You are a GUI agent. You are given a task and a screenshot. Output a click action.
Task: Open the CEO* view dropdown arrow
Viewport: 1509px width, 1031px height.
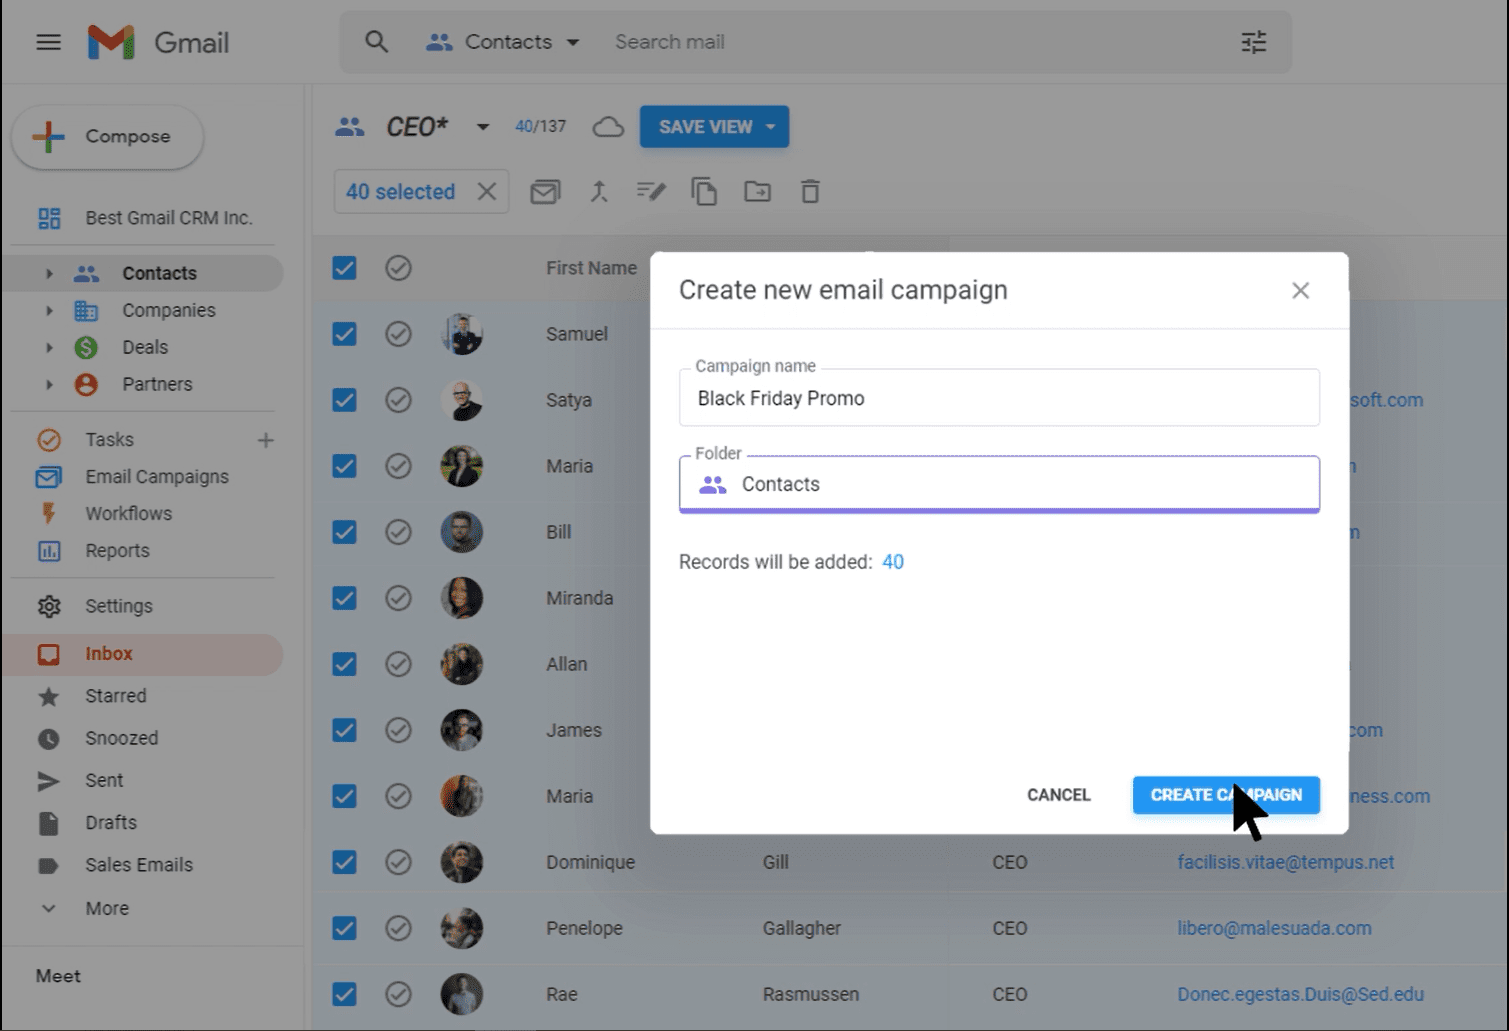point(482,127)
